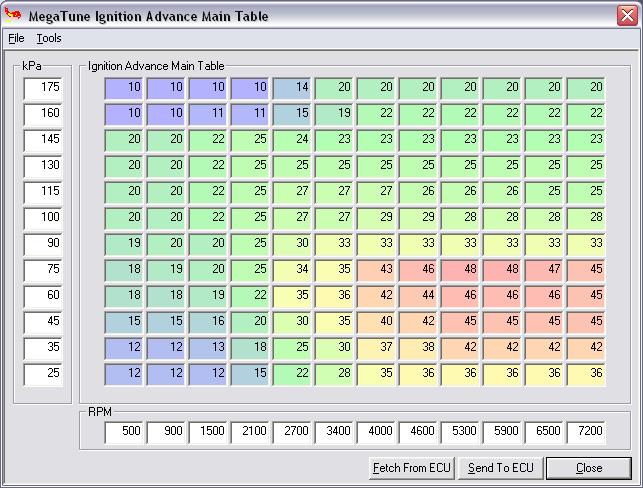Viewport: 643px width, 488px height.
Task: Click the cell with value 34 in the 75 kPa row
Action: (292, 270)
